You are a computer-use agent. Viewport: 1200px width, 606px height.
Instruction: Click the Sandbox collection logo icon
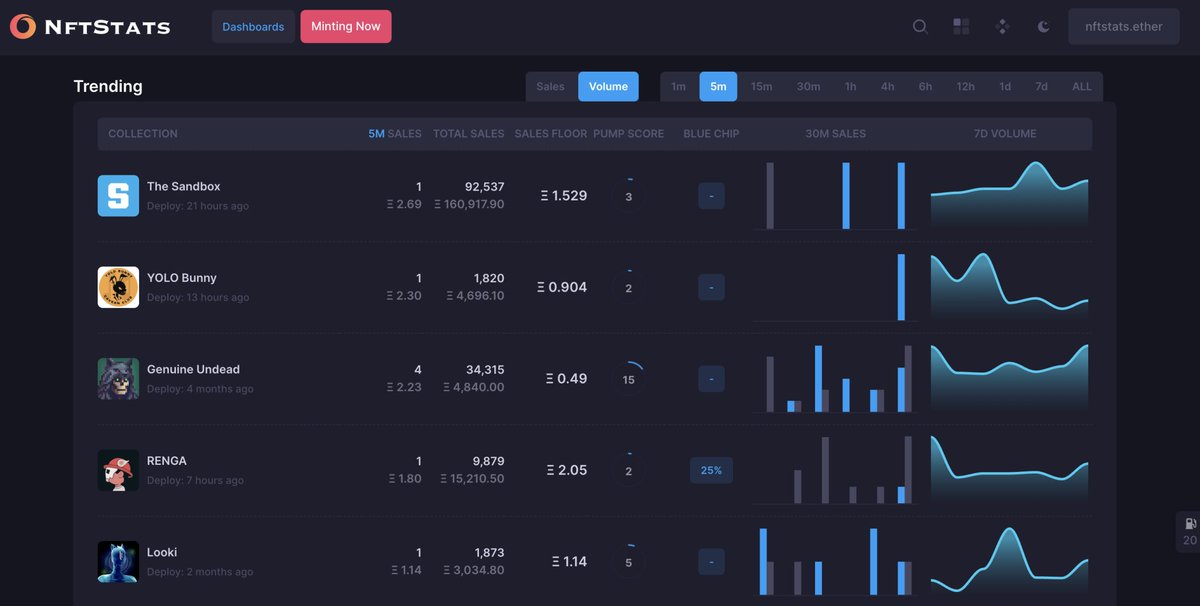coord(118,195)
